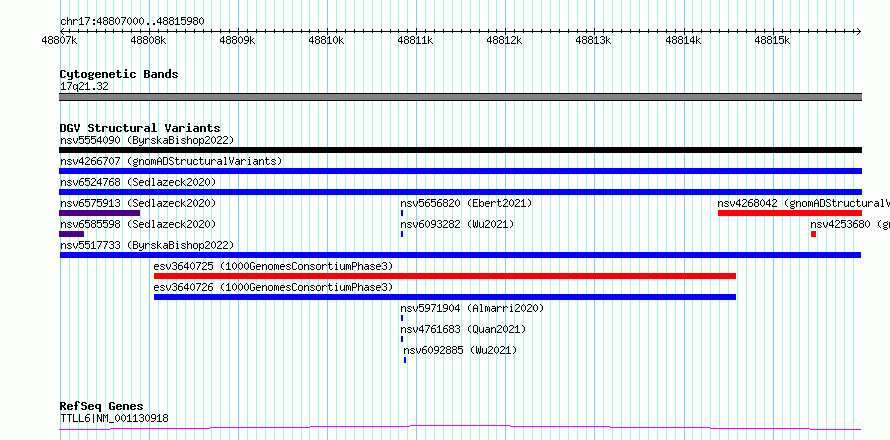Click the 48807k ruler tick
The image size is (890, 440).
coord(60,40)
